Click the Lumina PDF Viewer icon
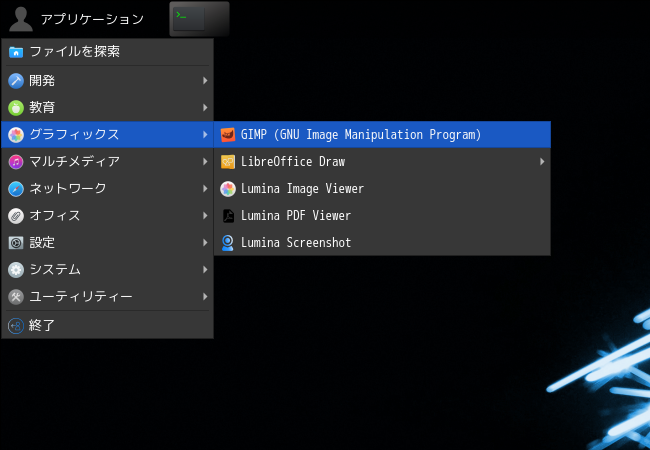This screenshot has height=450, width=650. point(228,216)
